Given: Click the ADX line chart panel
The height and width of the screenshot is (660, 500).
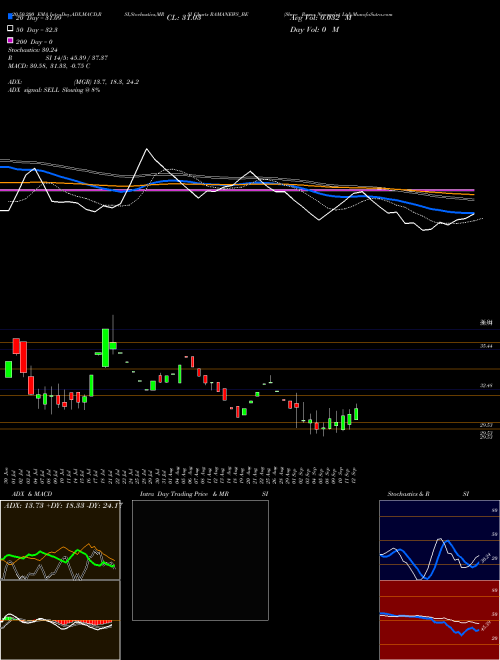Looking at the screenshot, I should tap(60, 540).
